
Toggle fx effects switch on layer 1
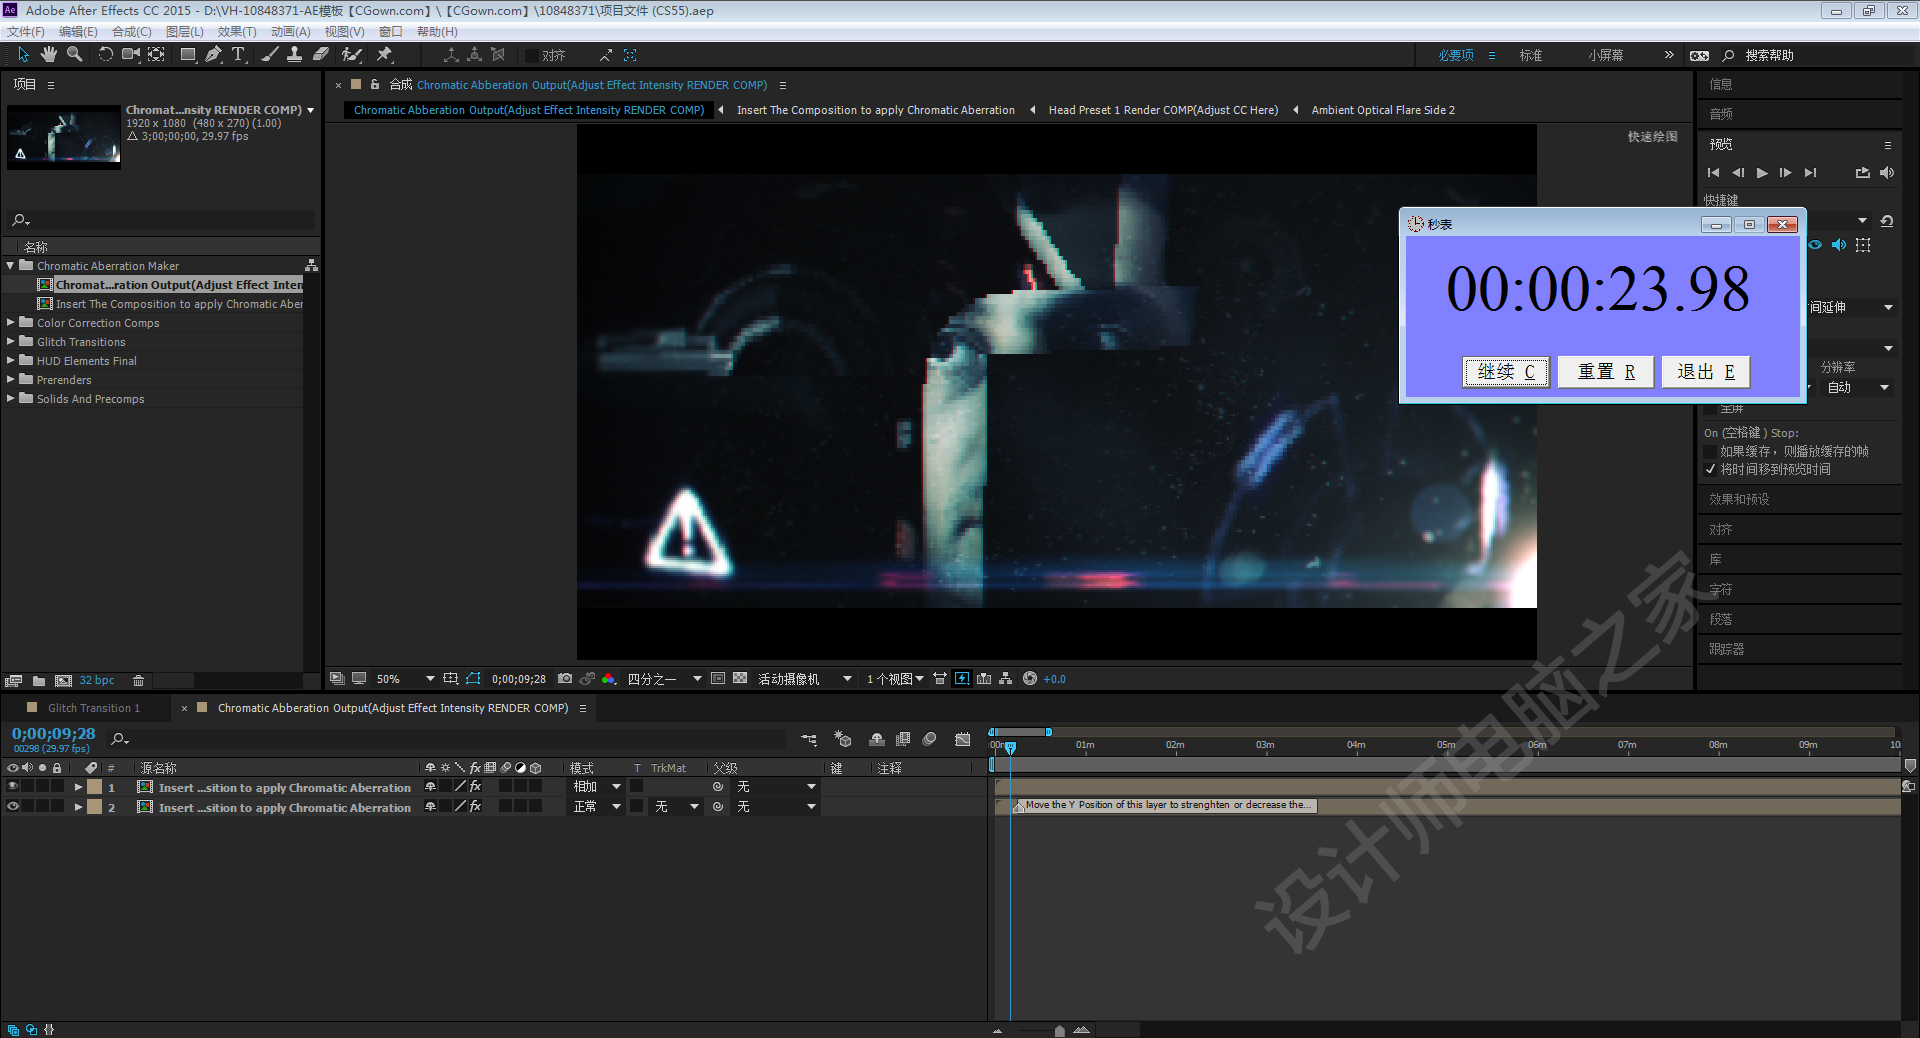pyautogui.click(x=476, y=787)
